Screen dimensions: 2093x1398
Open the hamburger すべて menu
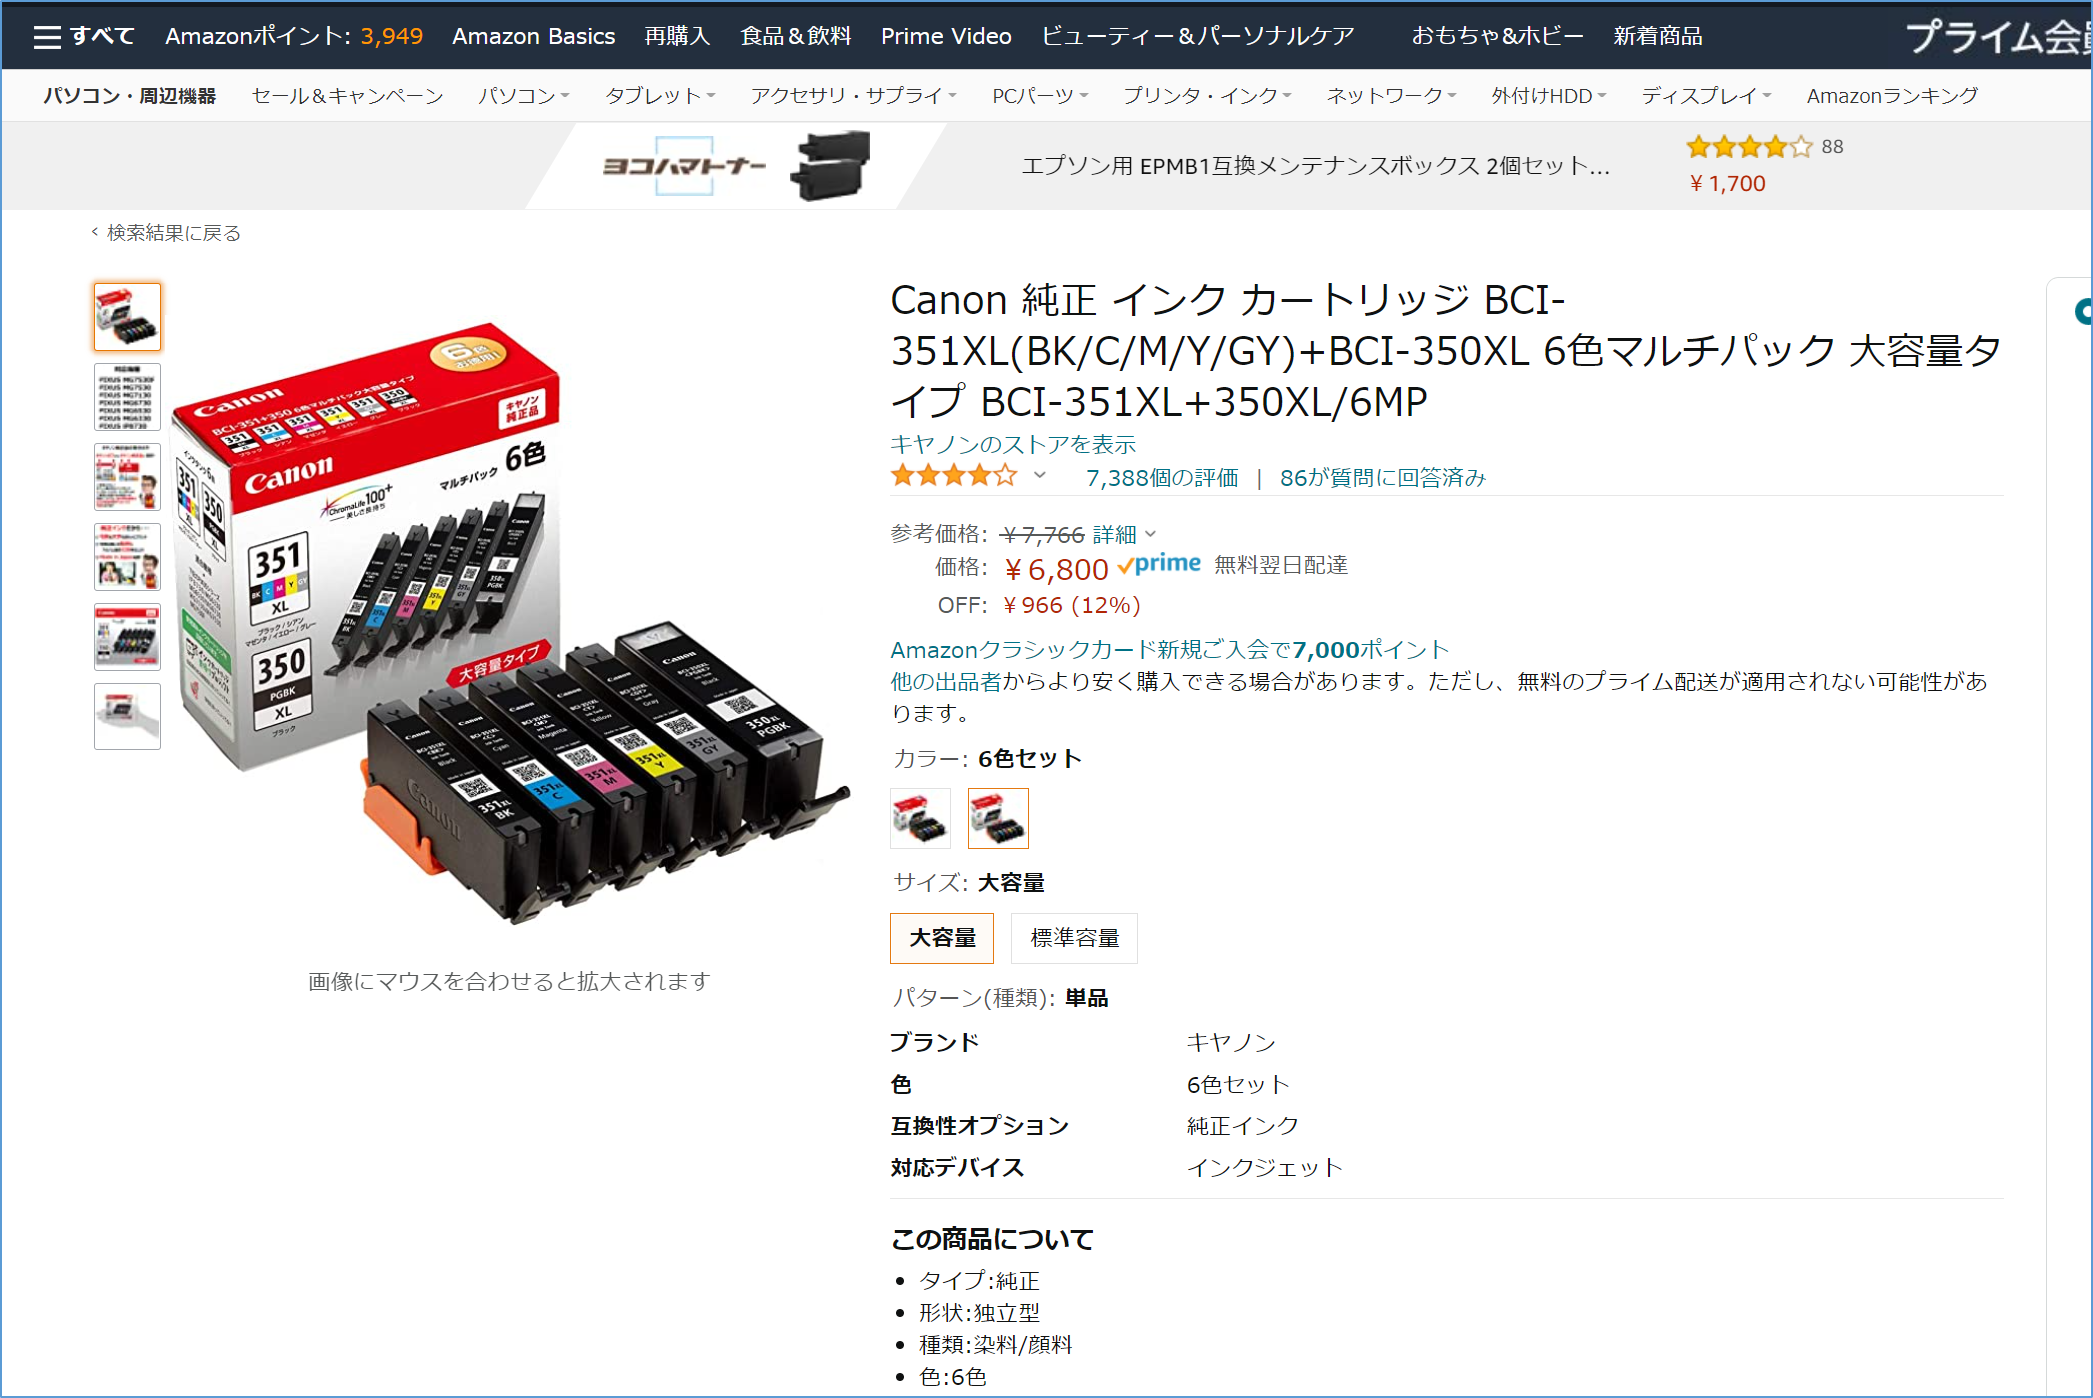(84, 36)
